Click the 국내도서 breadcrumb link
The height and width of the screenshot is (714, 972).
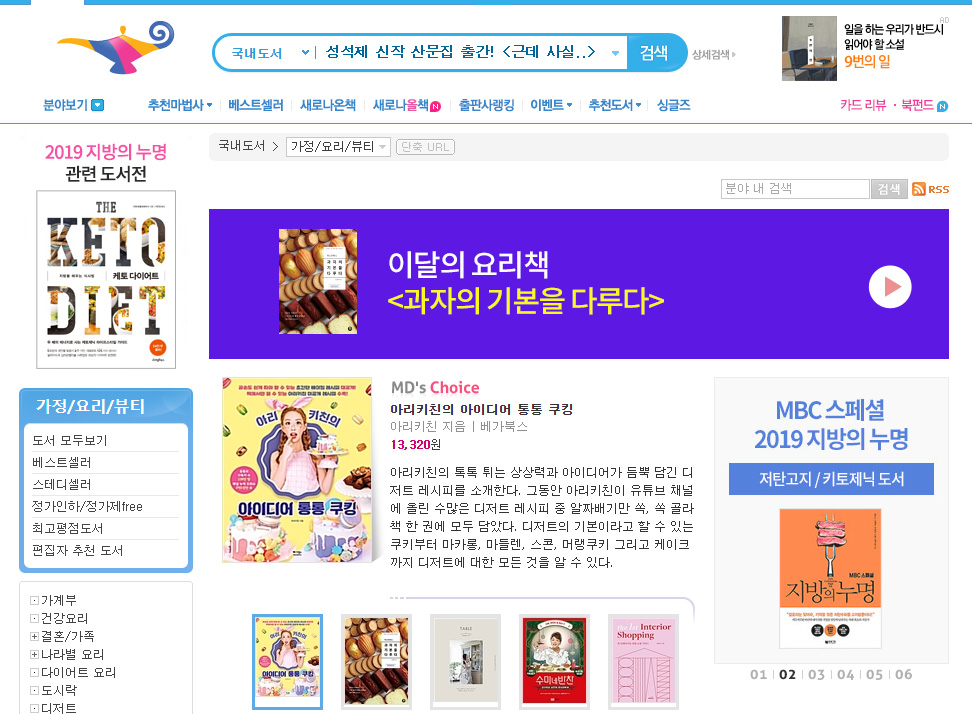(242, 146)
